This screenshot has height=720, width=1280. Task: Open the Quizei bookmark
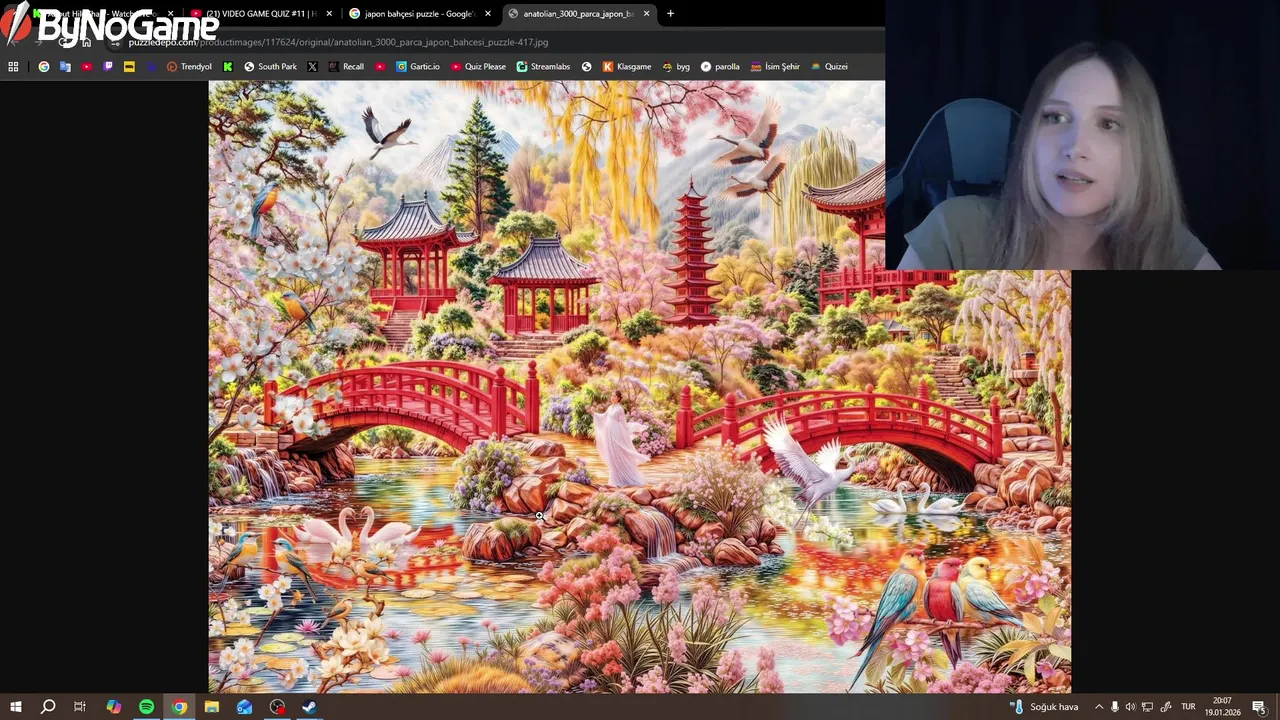(x=829, y=67)
